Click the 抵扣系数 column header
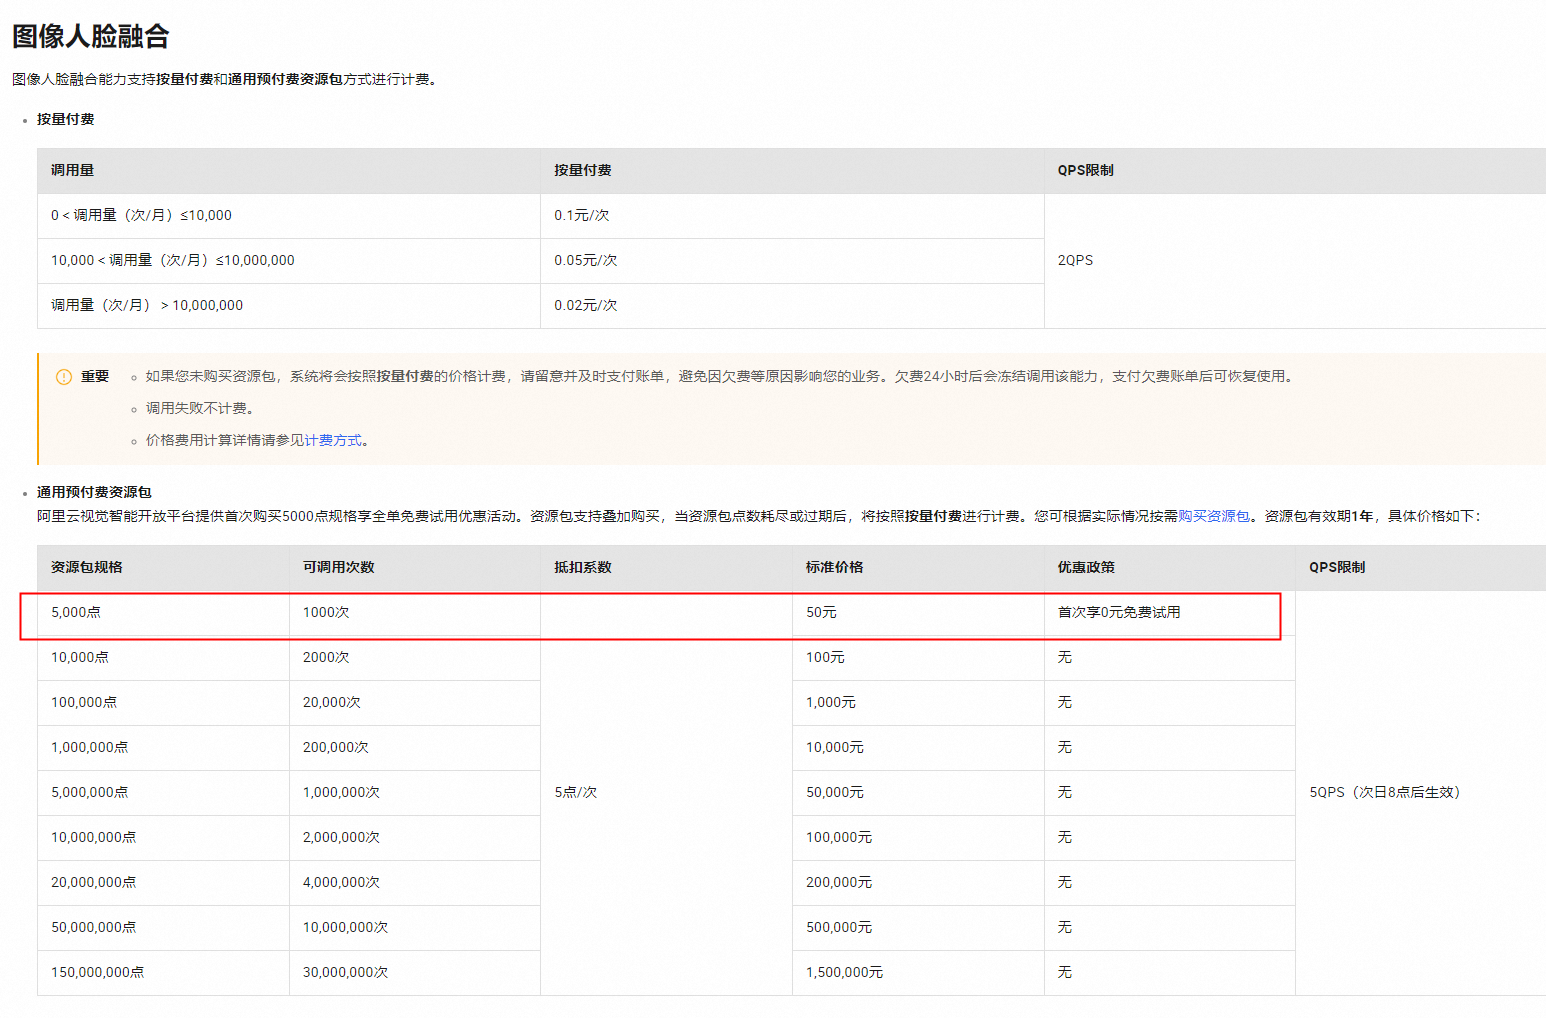1546x1018 pixels. pos(666,568)
